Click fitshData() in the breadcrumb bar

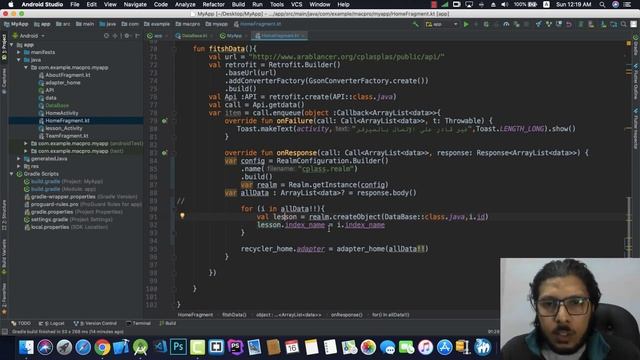234,315
